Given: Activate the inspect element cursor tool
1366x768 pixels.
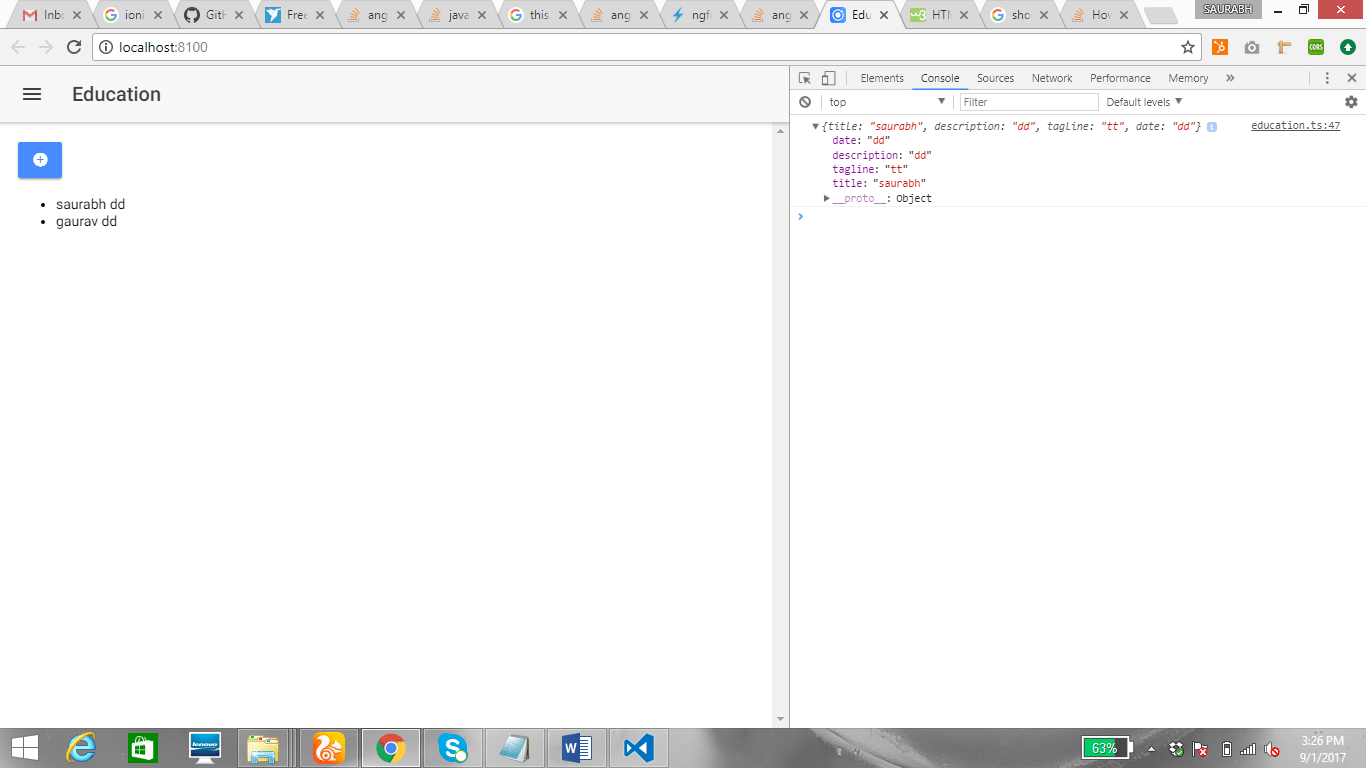Looking at the screenshot, I should [805, 77].
